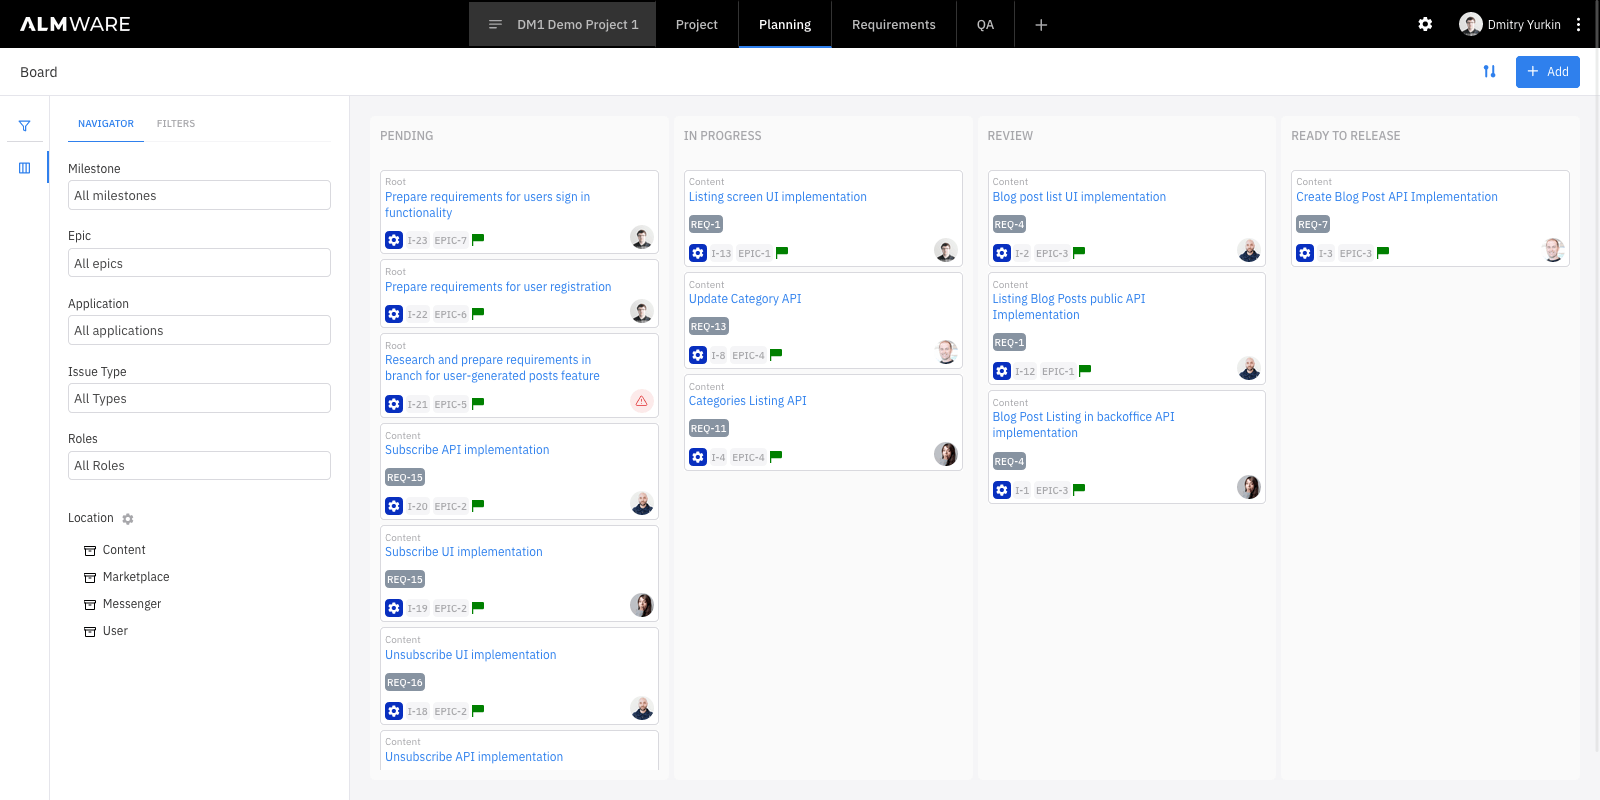Open the filter funnel sidebar icon
The image size is (1600, 800).
pos(24,126)
